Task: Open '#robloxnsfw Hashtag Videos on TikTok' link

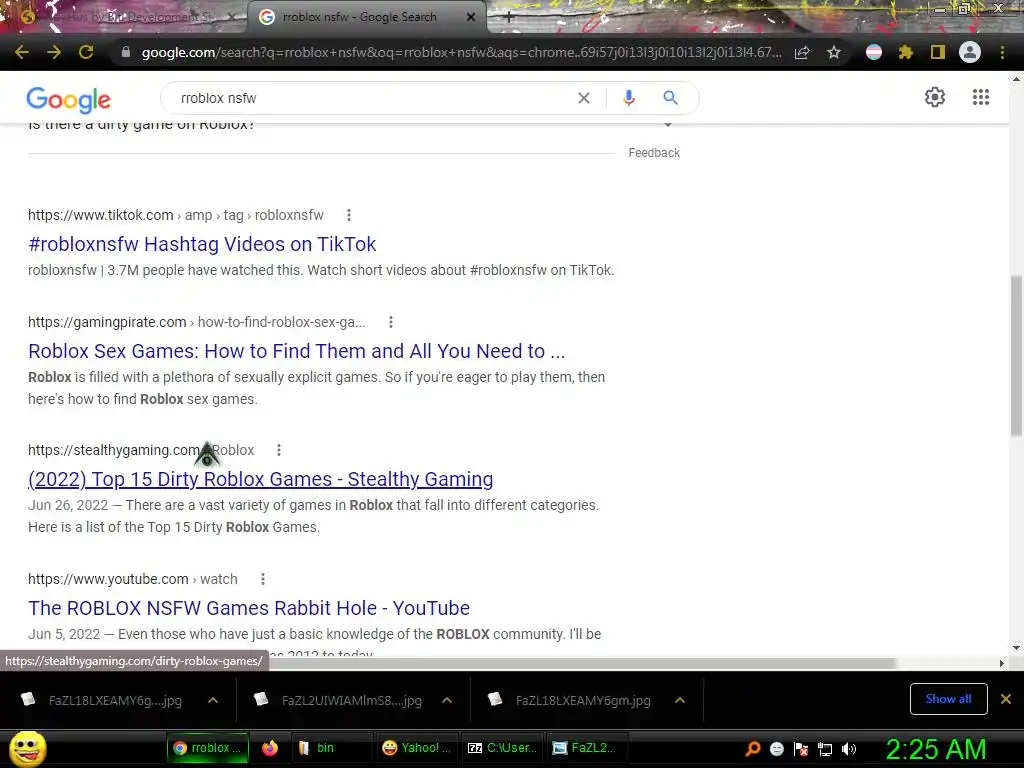Action: (x=202, y=244)
